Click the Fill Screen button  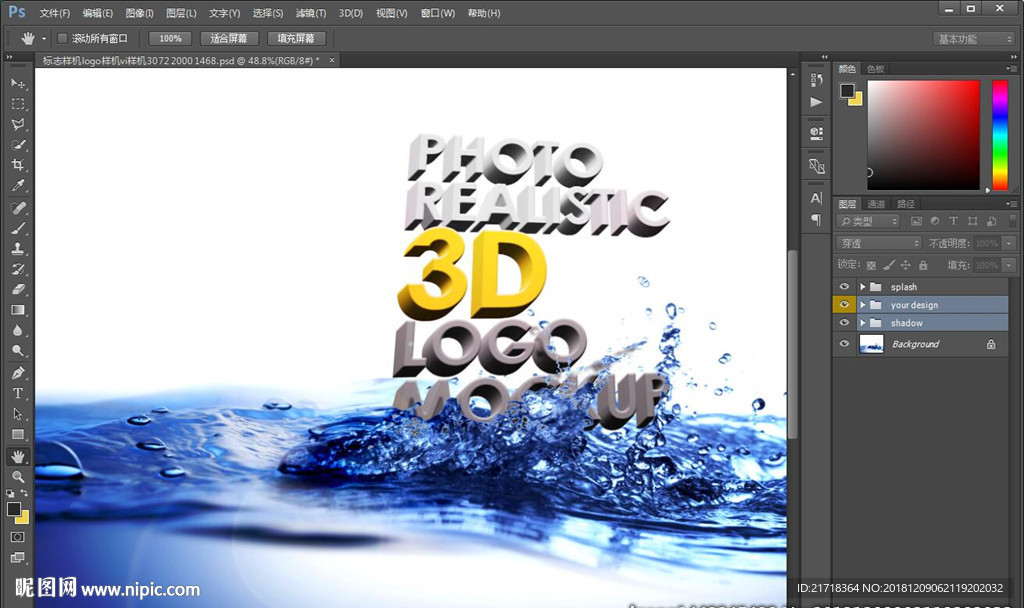pyautogui.click(x=296, y=39)
